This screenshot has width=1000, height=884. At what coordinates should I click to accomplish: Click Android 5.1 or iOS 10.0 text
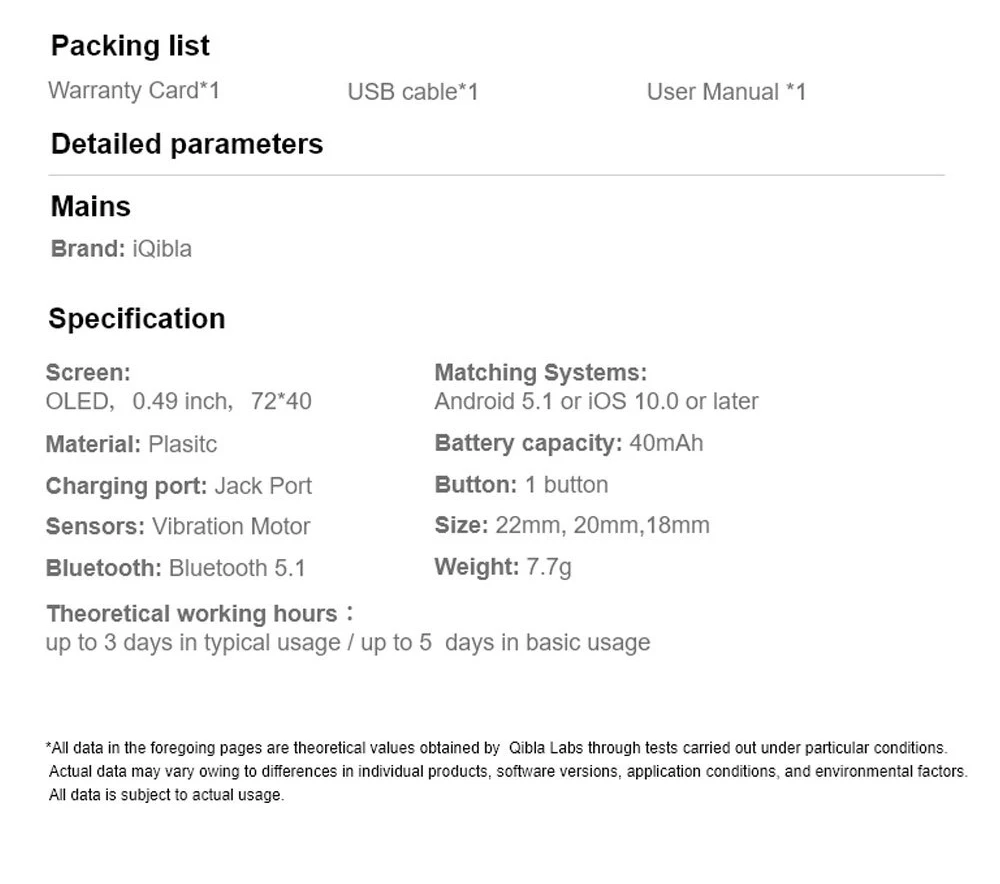click(x=596, y=402)
